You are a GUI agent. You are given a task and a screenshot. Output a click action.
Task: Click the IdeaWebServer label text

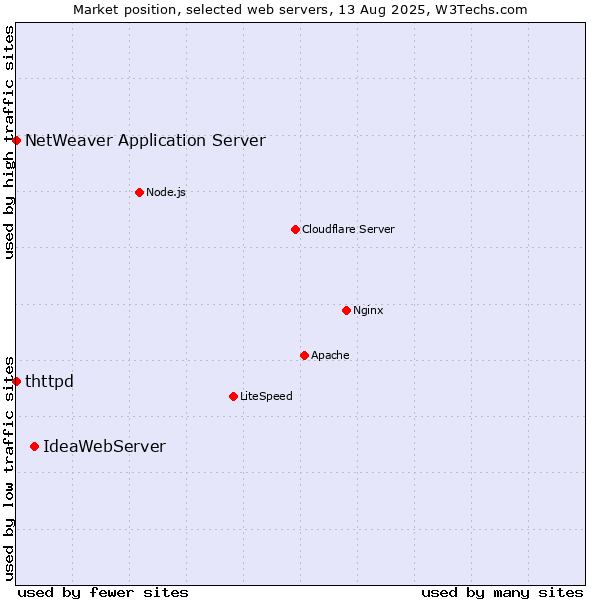[x=104, y=447]
